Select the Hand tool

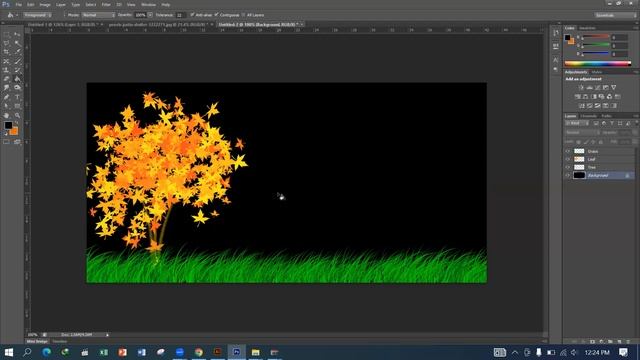(7, 115)
